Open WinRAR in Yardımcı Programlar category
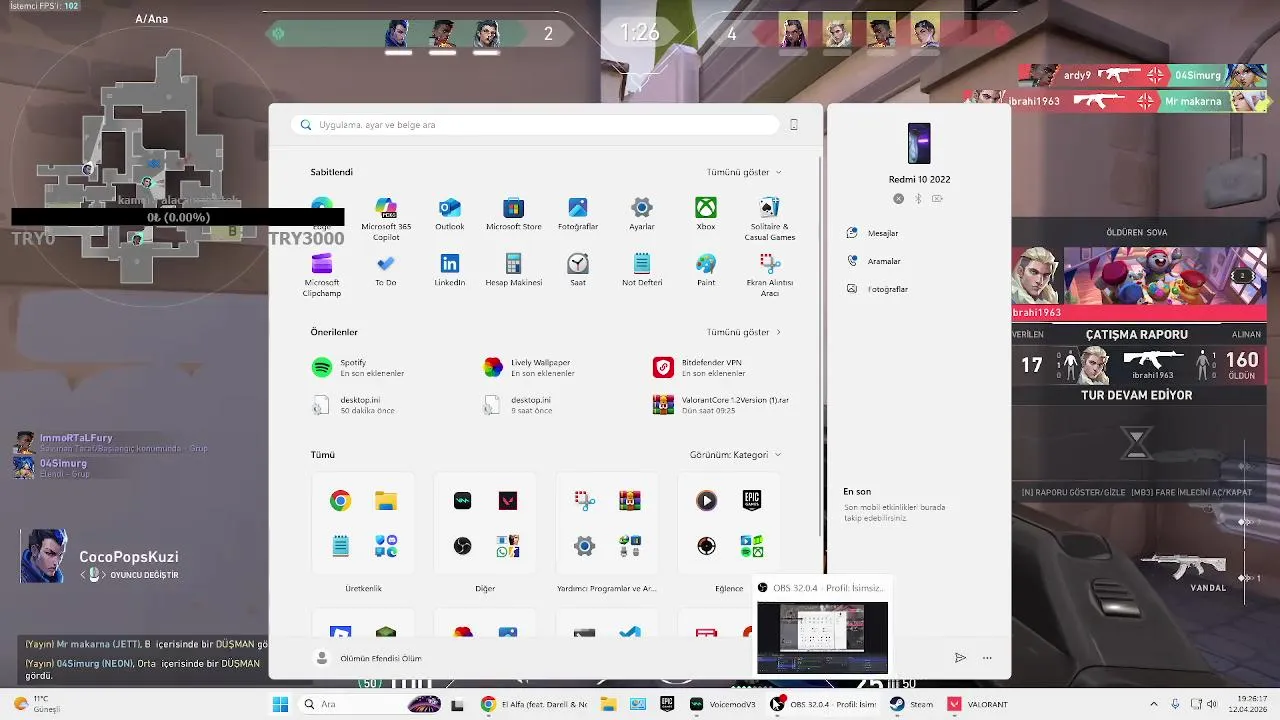The height and width of the screenshot is (720, 1280). (630, 501)
